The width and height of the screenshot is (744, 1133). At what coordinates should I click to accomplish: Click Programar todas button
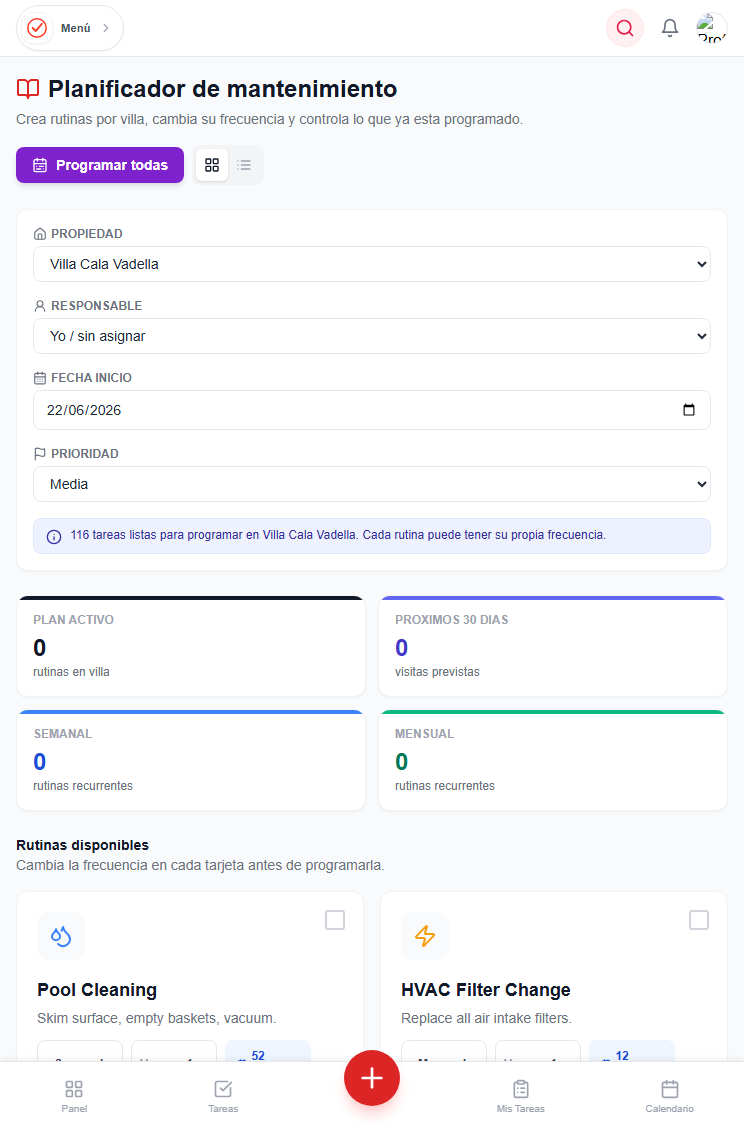(100, 165)
